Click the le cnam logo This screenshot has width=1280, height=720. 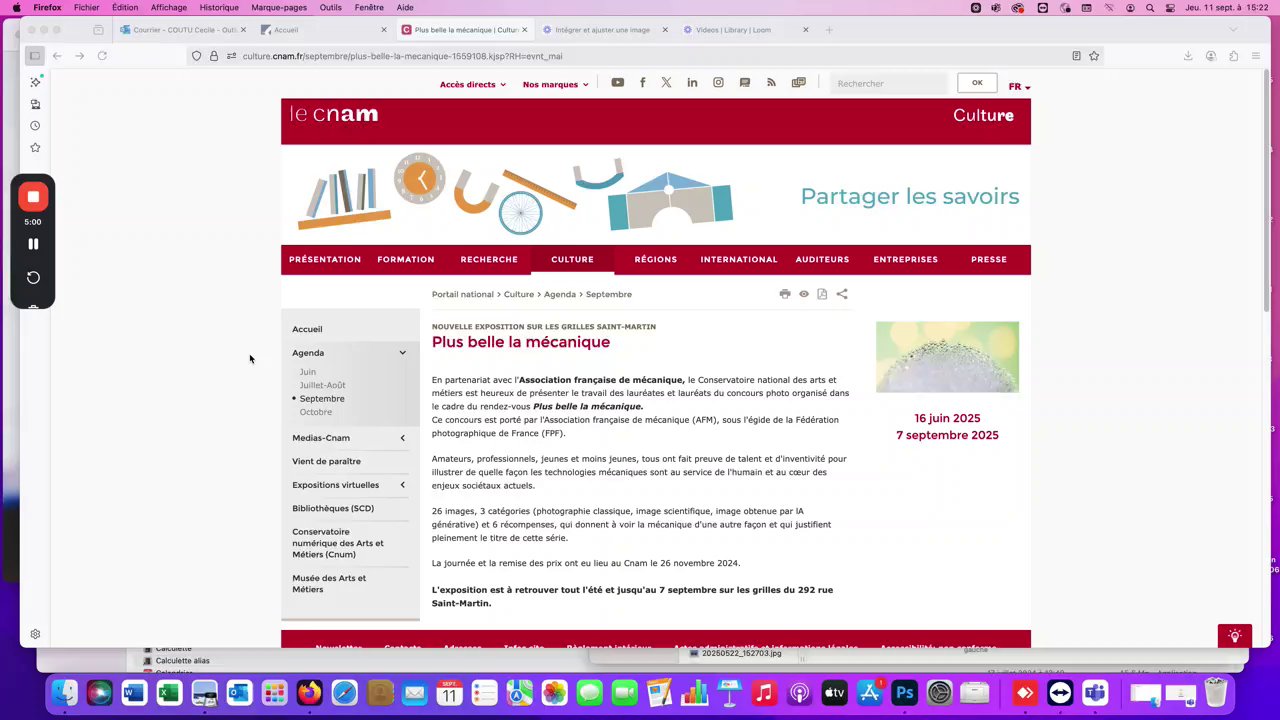334,114
